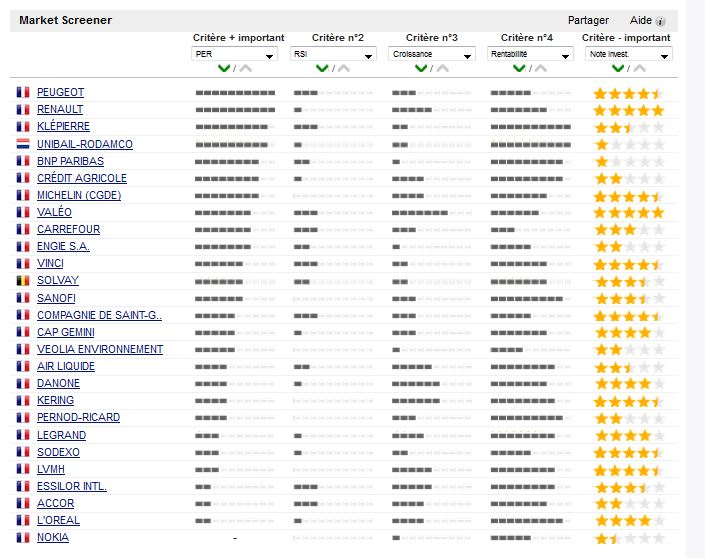Sort Note Invest. column descending with green arrow

618,68
